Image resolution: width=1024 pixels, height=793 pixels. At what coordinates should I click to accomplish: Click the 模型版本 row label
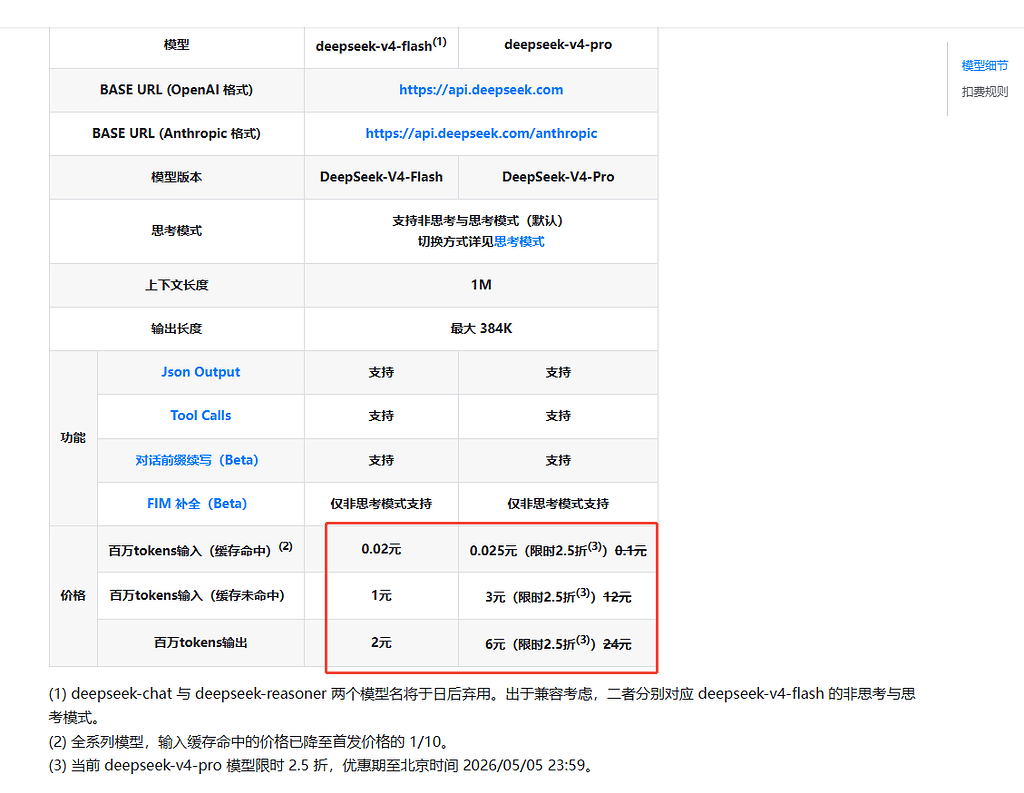pyautogui.click(x=176, y=177)
